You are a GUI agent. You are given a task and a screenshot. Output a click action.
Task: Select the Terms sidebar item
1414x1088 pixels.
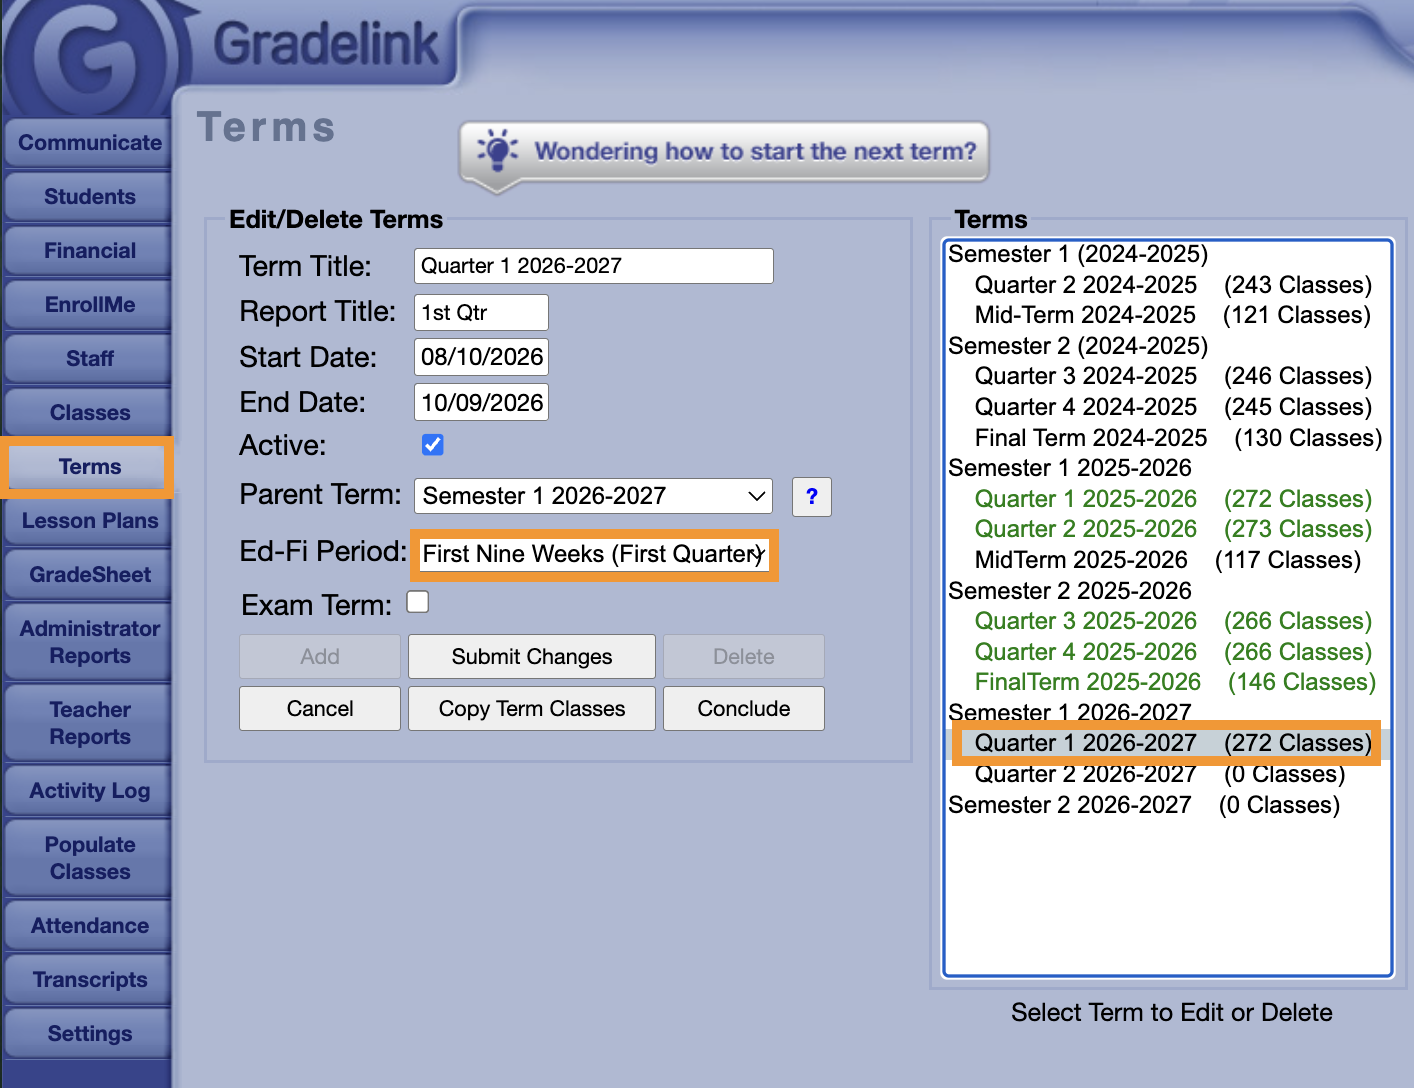pos(89,467)
